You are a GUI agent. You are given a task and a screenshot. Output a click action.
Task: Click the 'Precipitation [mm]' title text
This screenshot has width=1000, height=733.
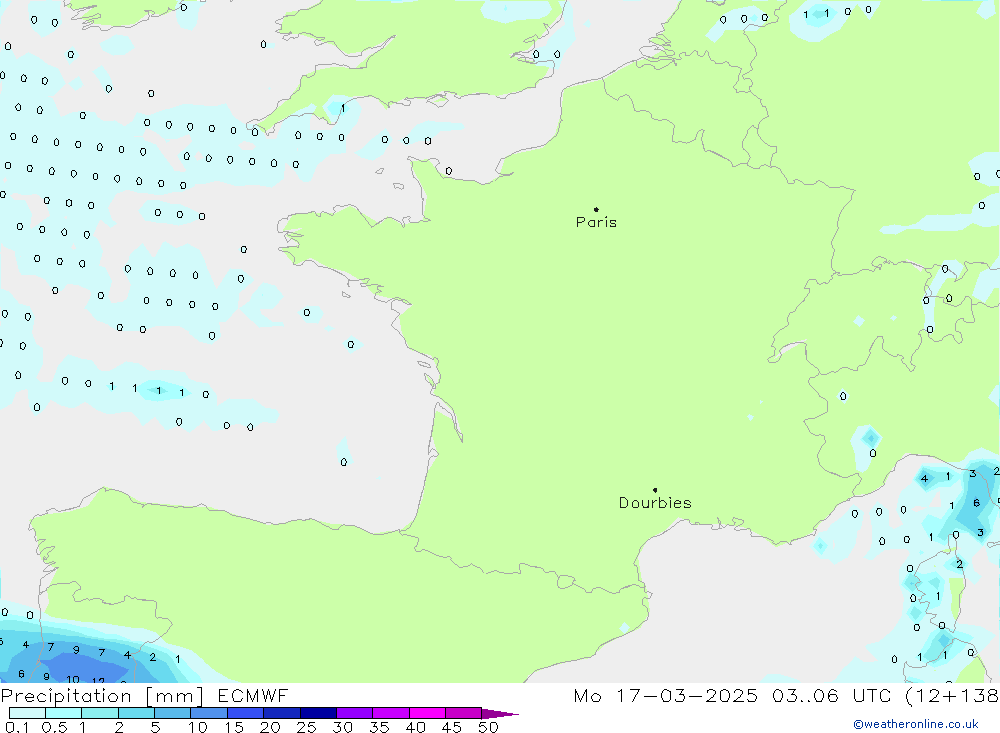102,696
